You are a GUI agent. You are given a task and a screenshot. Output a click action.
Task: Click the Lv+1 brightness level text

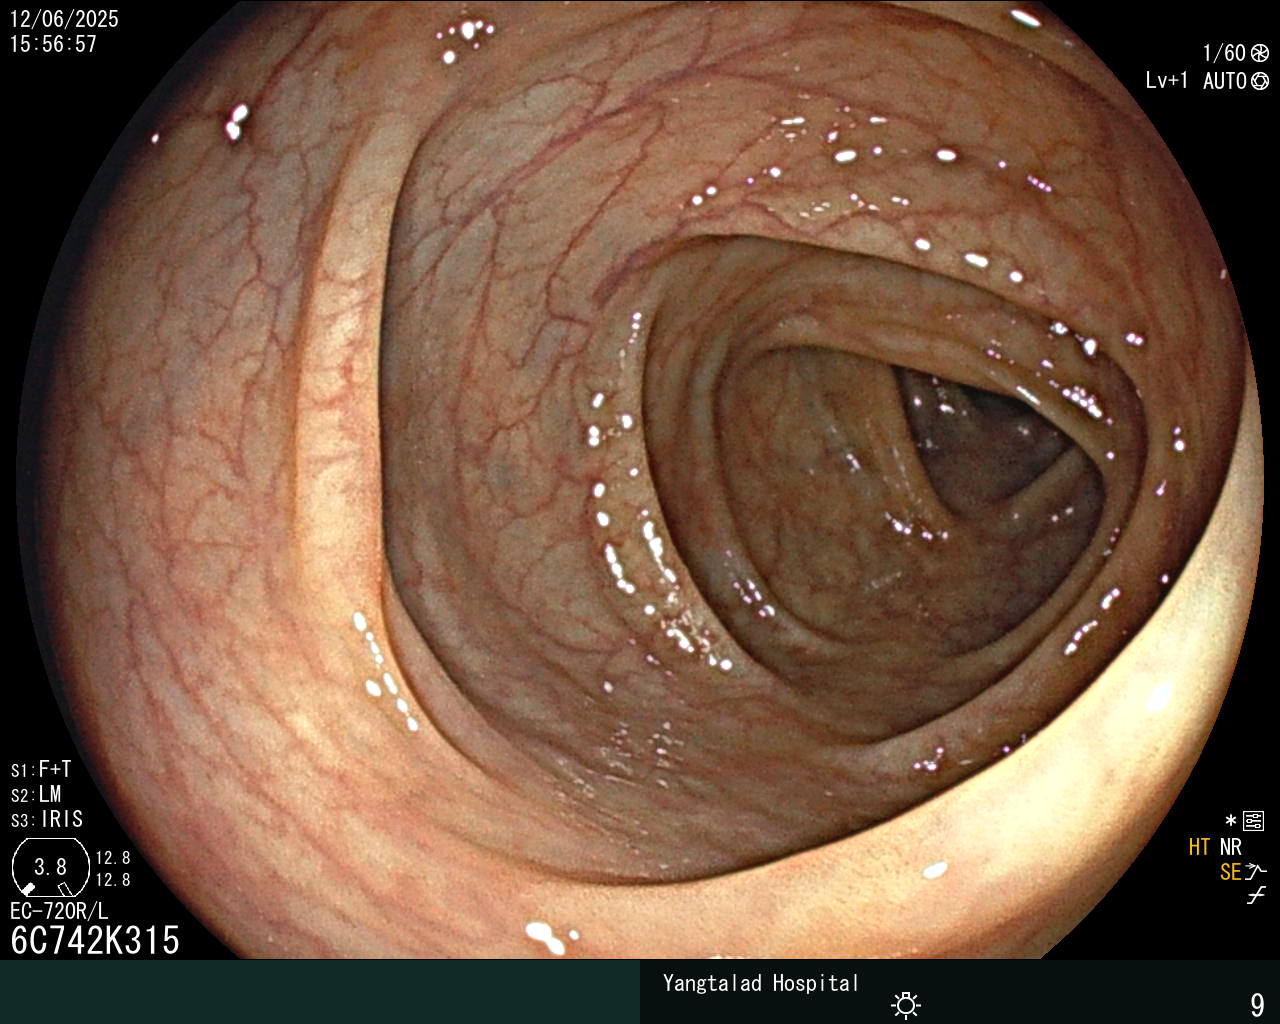click(x=1167, y=81)
